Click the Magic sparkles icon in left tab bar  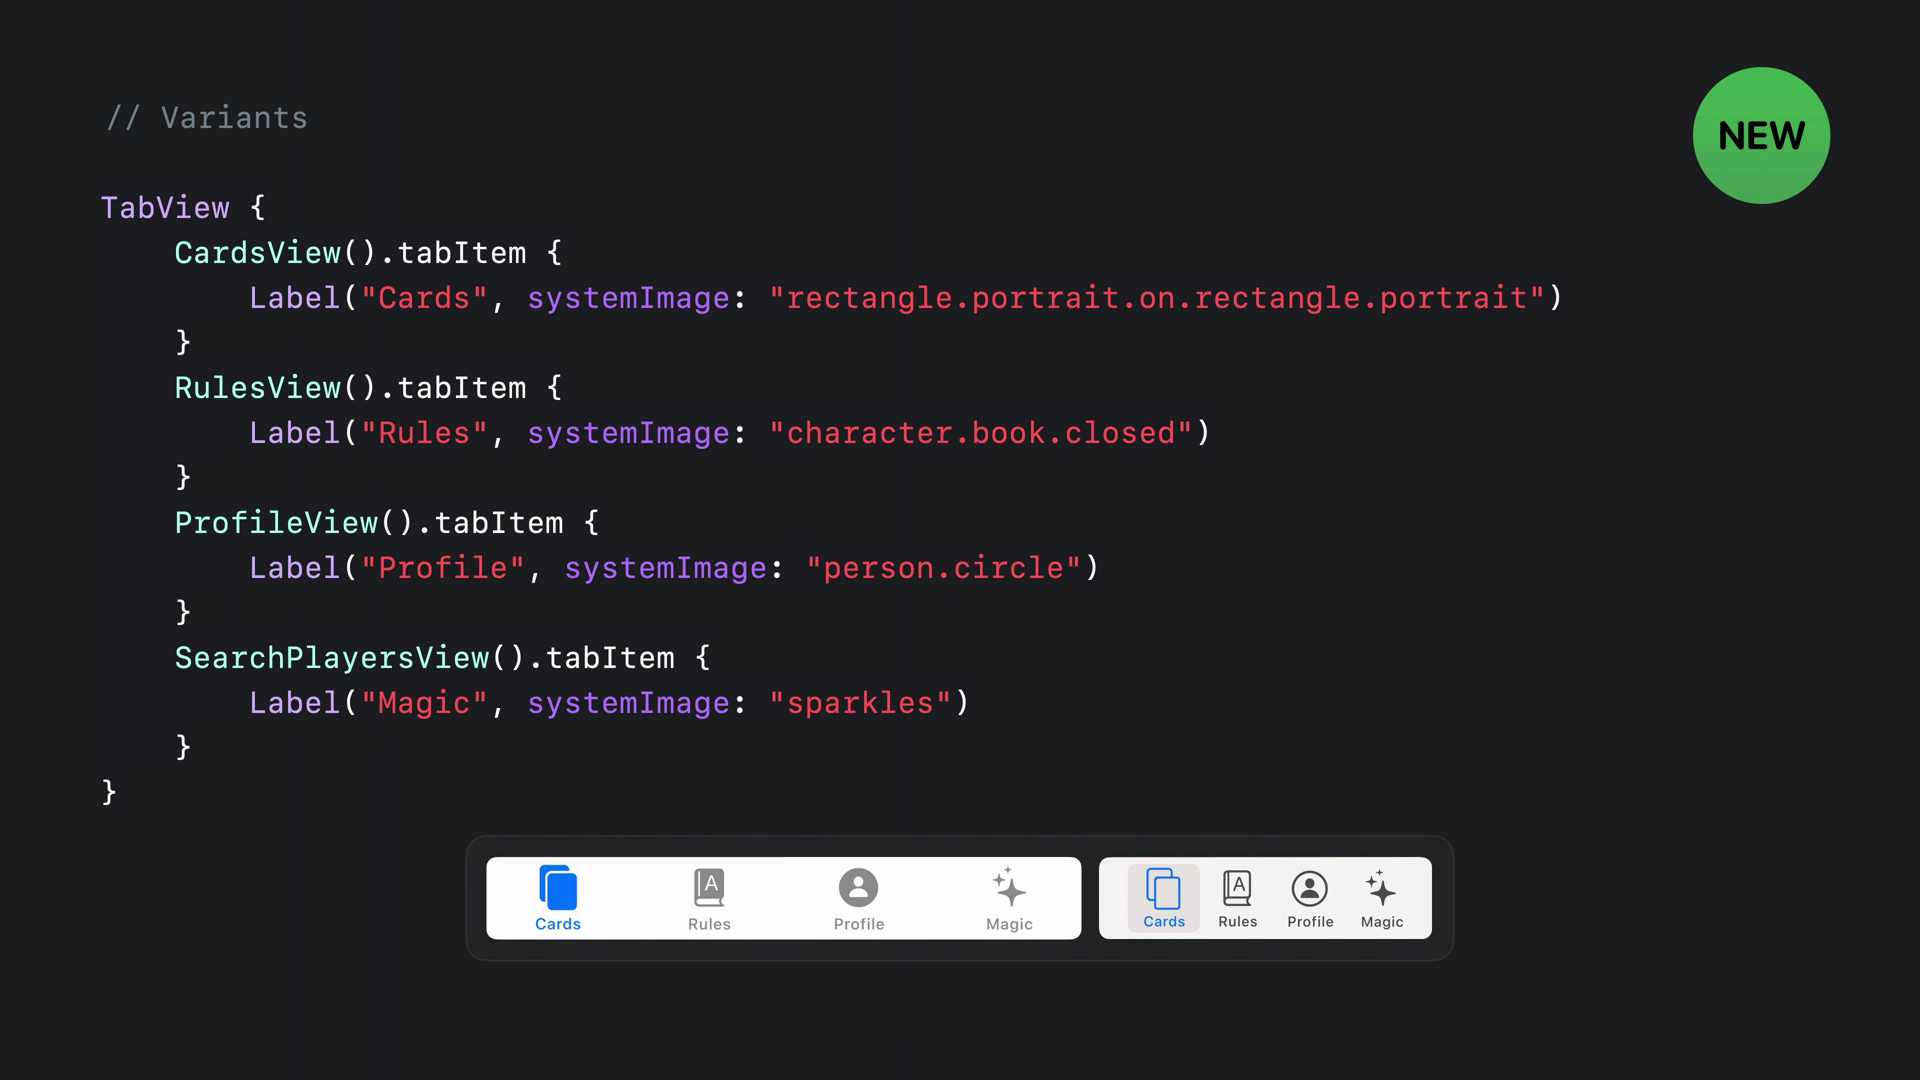click(1009, 888)
